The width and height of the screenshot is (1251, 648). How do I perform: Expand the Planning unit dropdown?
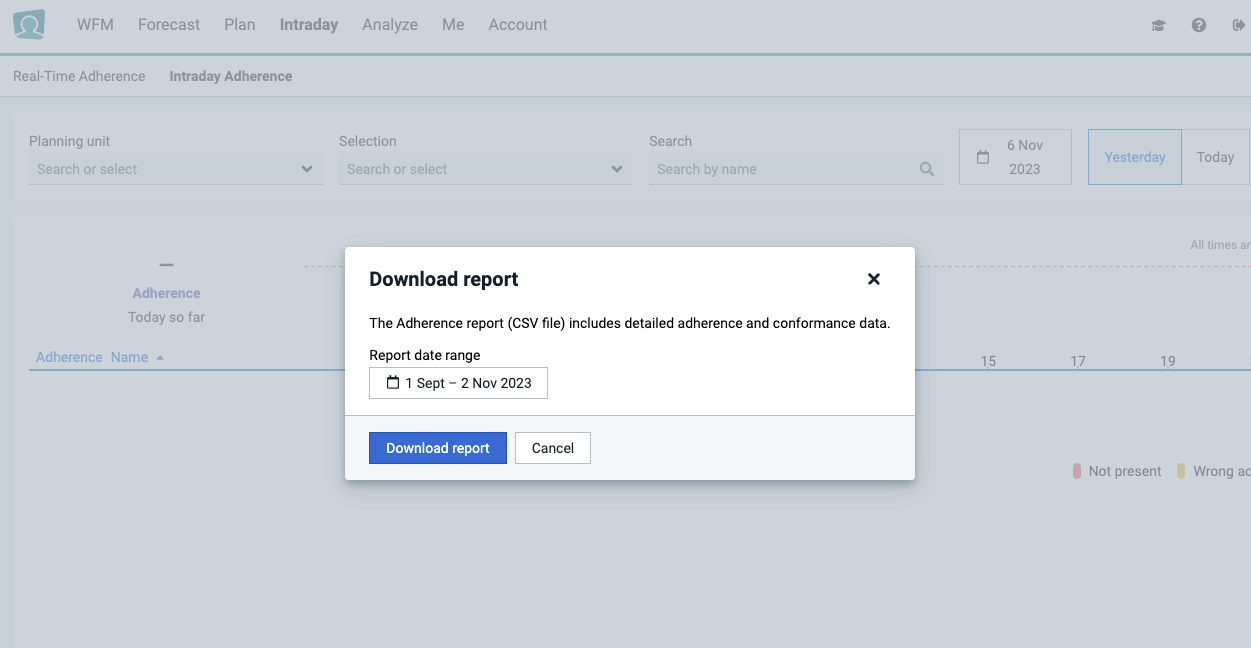[307, 169]
